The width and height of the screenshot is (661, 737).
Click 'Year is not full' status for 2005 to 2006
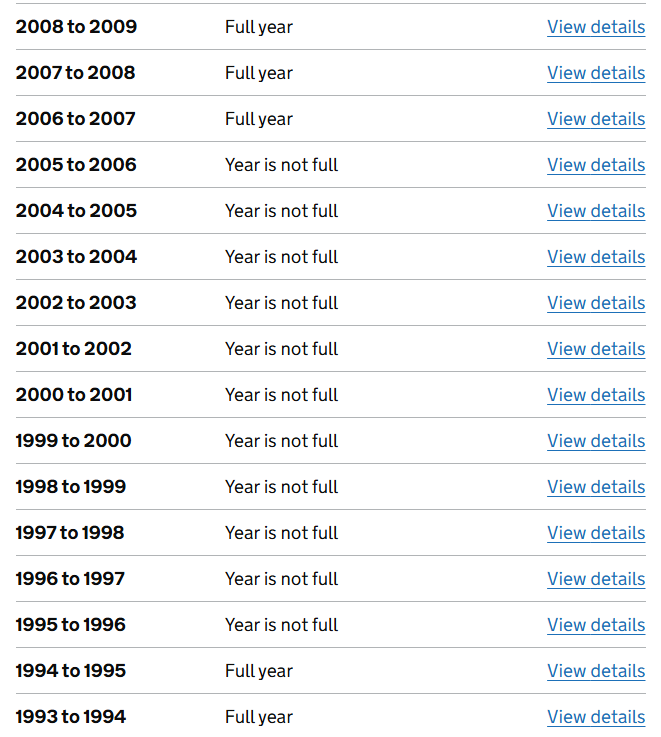click(282, 165)
